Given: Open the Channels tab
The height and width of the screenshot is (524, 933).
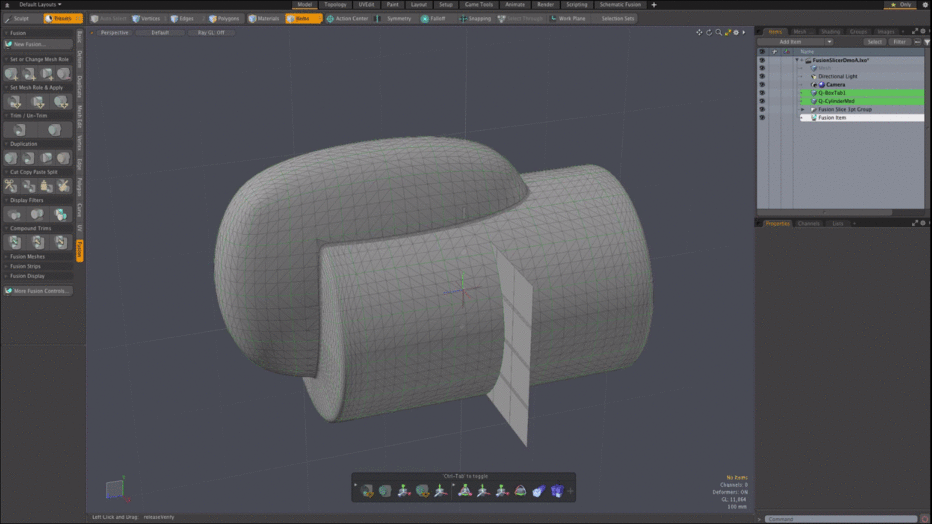Looking at the screenshot, I should coord(809,223).
